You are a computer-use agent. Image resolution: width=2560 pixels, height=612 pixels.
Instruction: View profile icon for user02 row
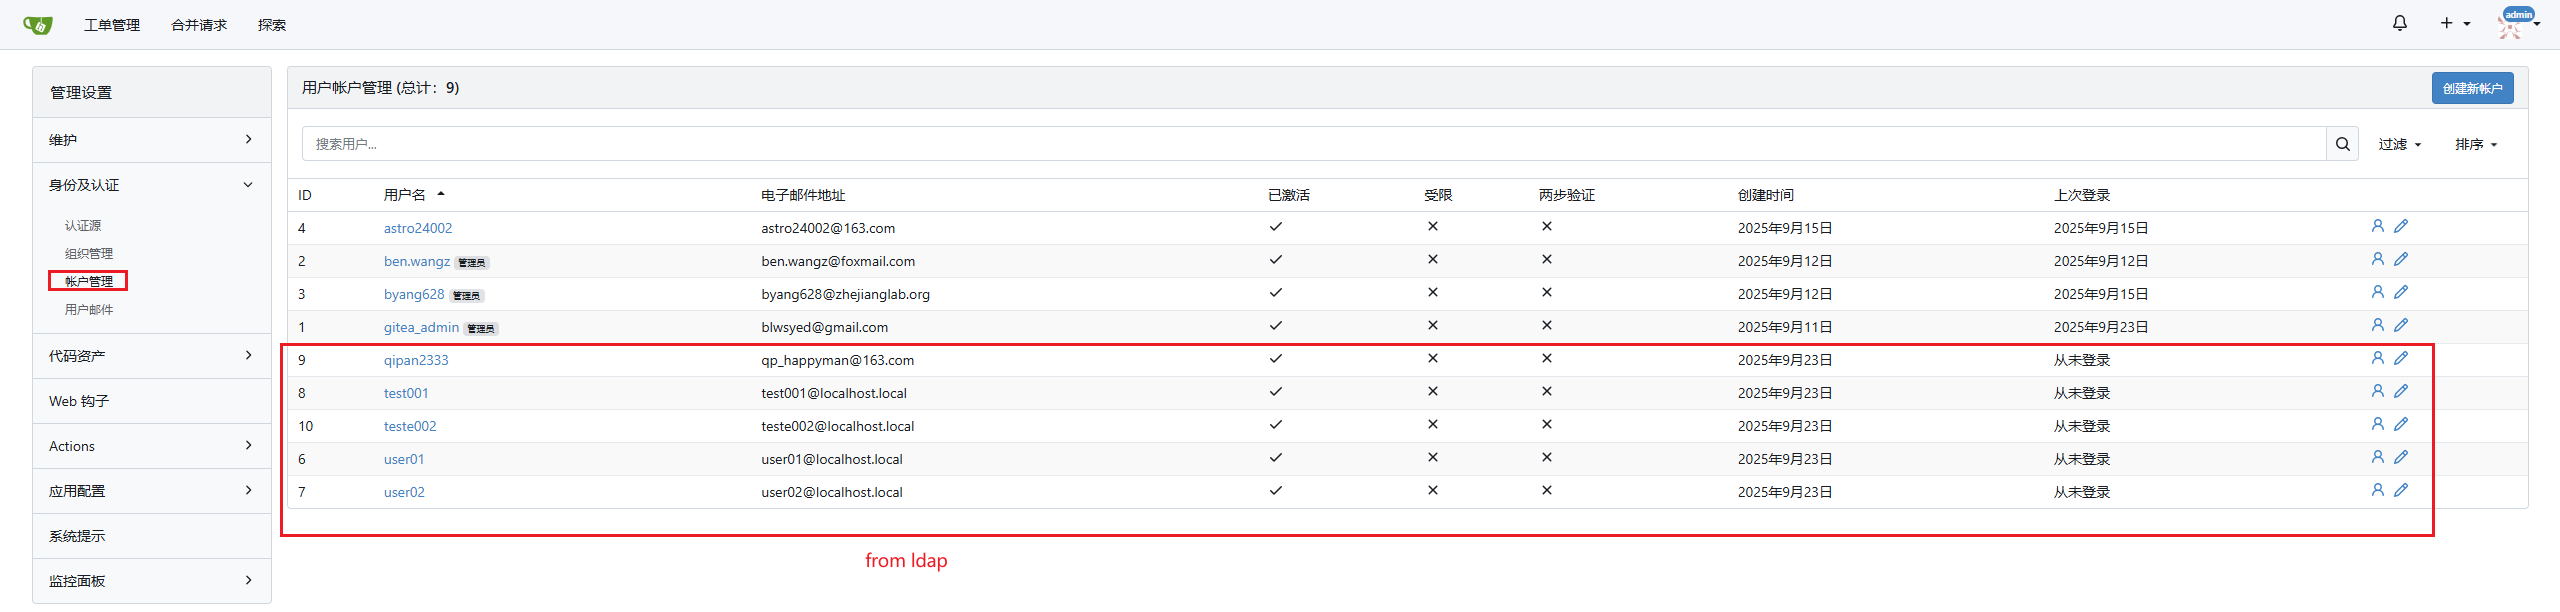tap(2377, 491)
